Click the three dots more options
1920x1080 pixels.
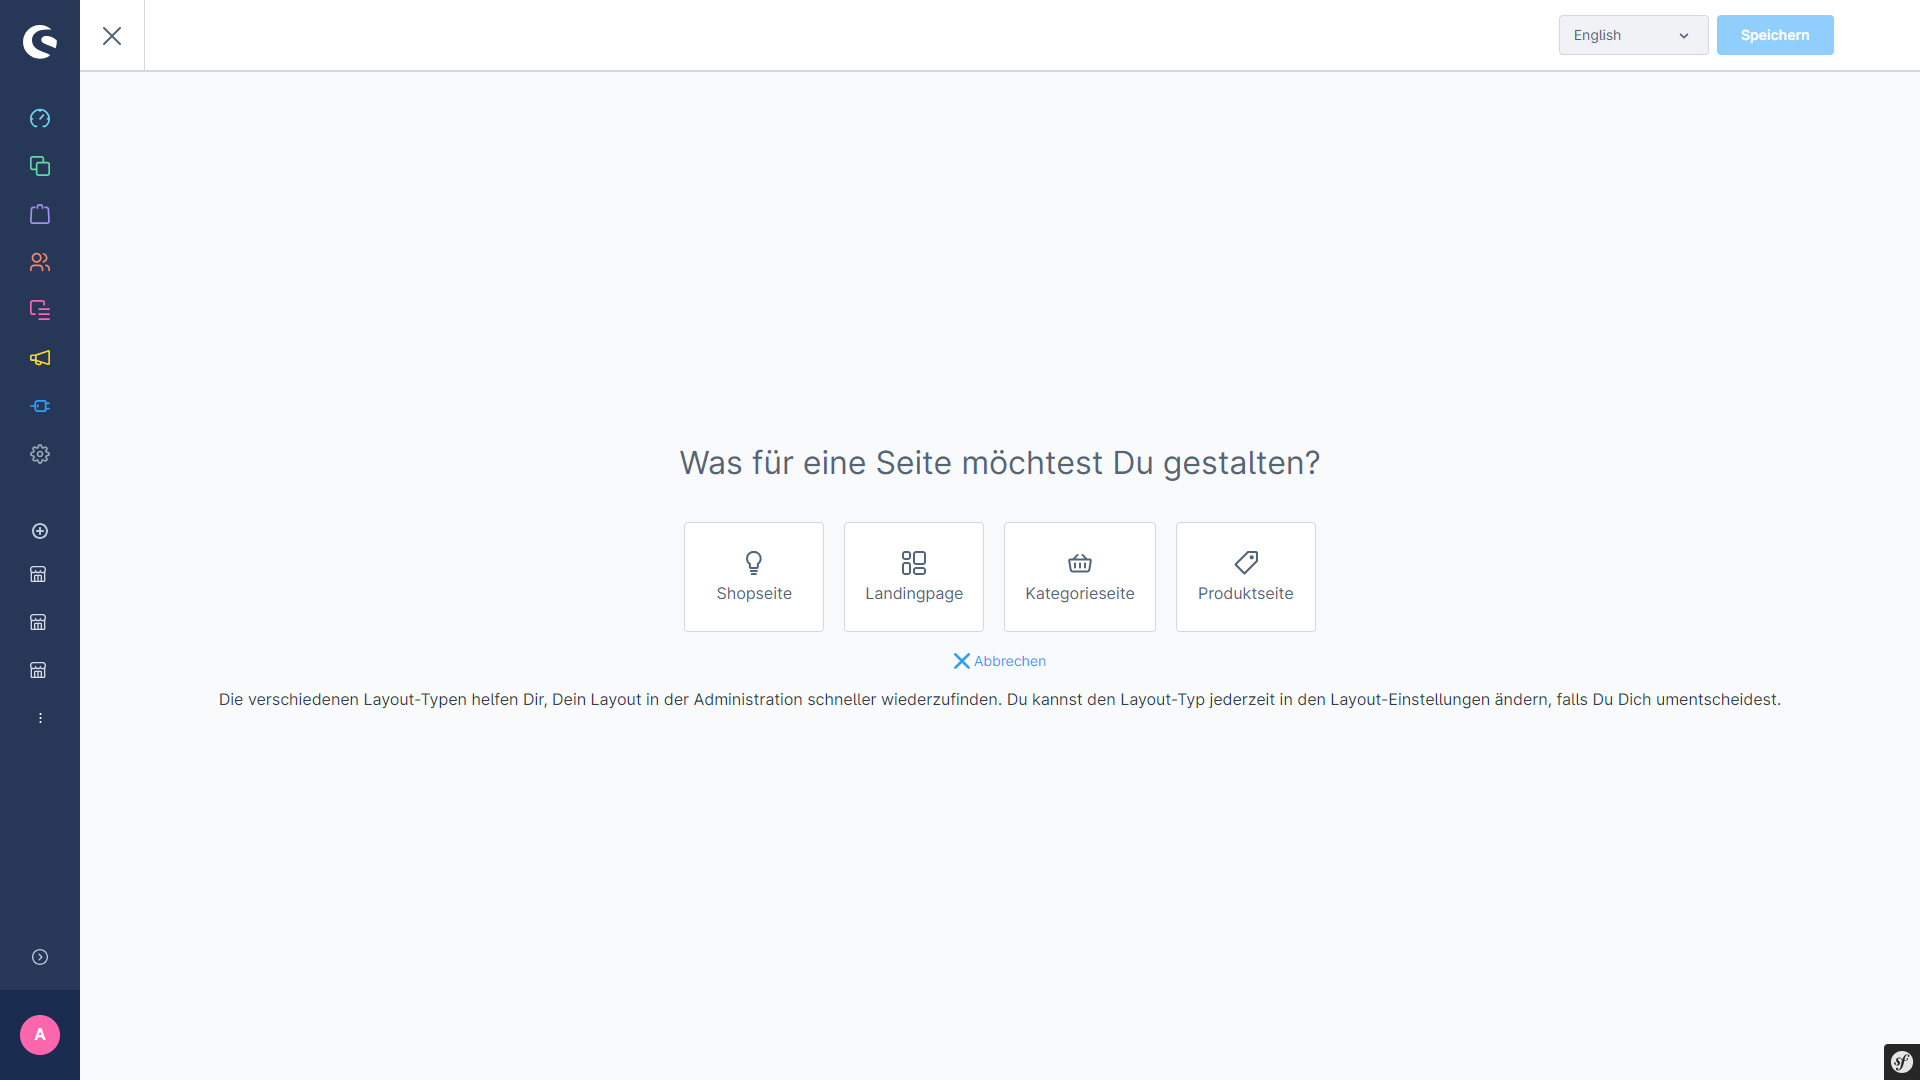[40, 717]
